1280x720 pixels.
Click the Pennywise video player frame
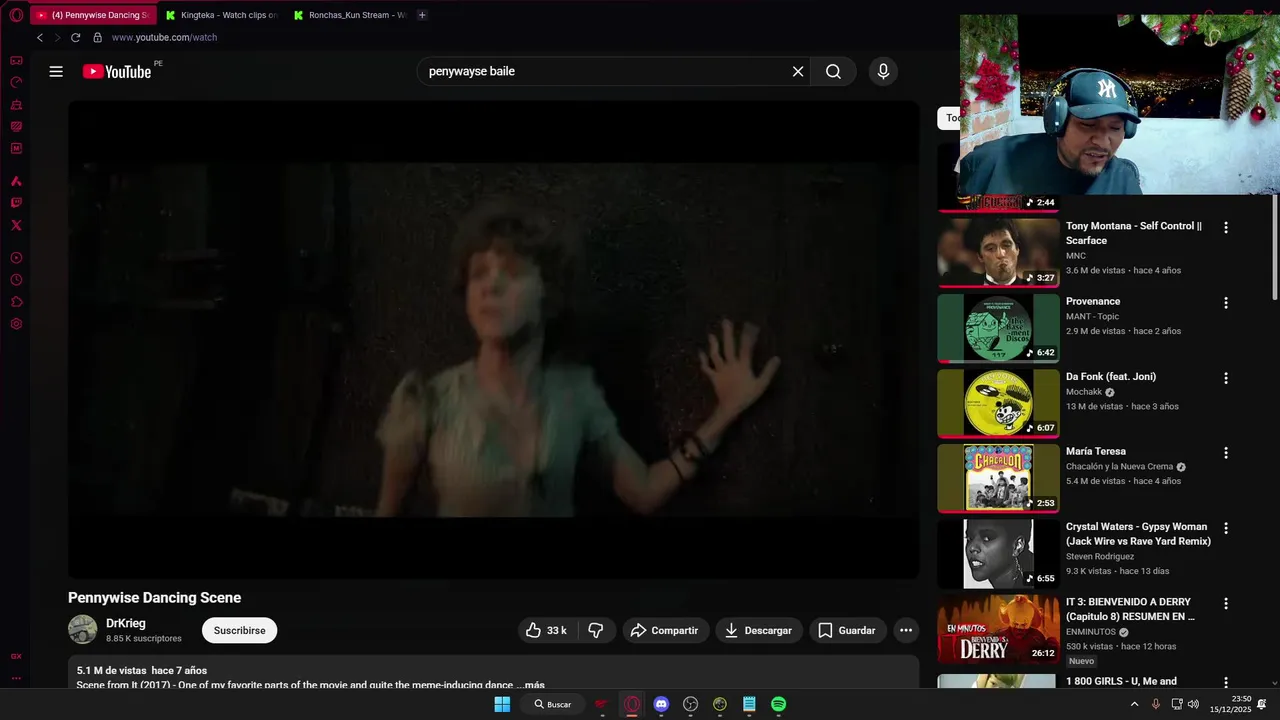click(493, 340)
